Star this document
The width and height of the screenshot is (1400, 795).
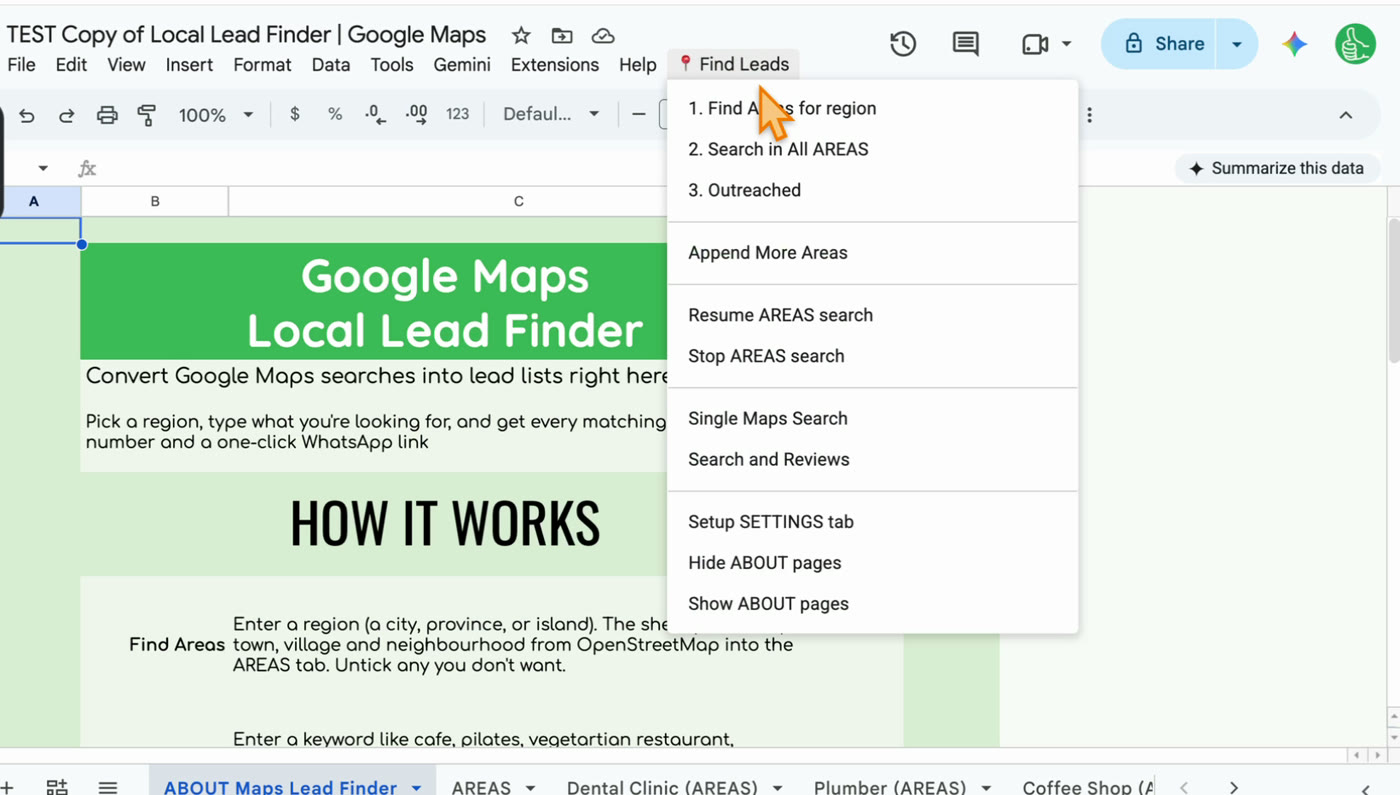point(521,36)
